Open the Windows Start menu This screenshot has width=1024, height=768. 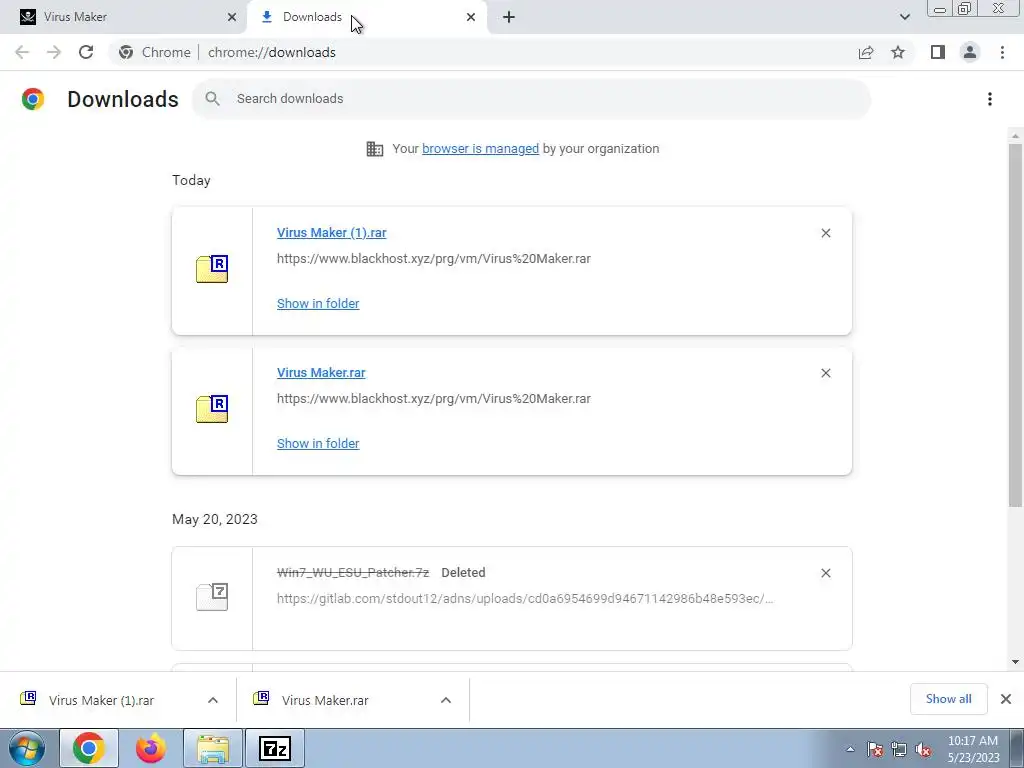pyautogui.click(x=27, y=748)
